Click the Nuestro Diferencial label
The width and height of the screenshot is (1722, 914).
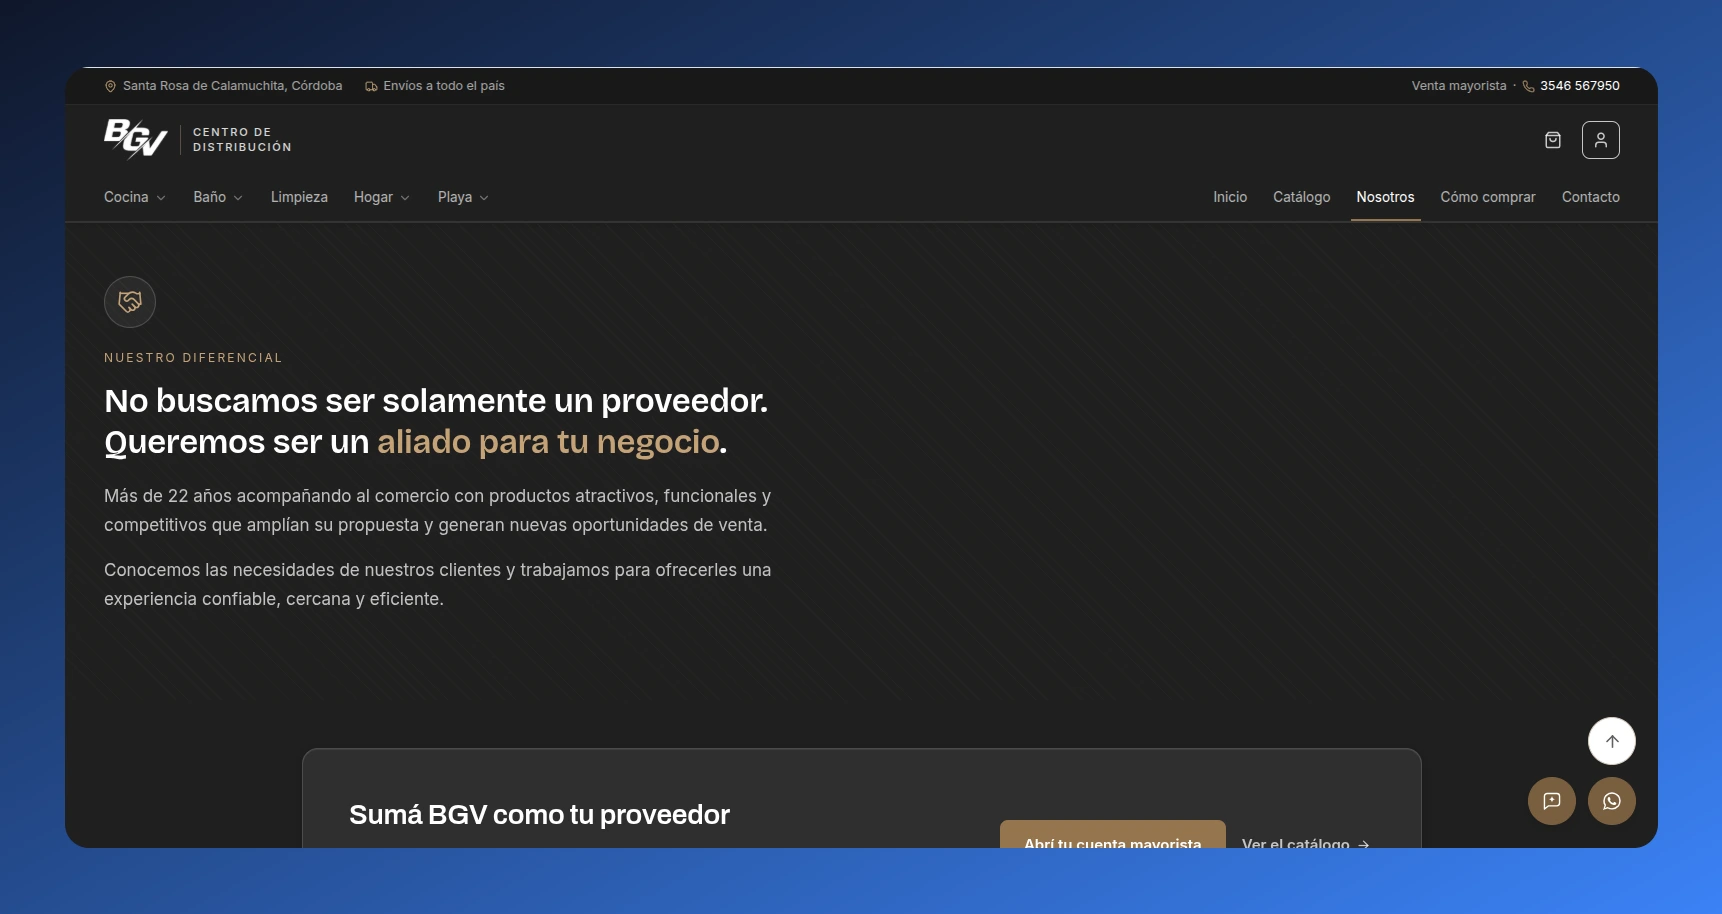(x=193, y=358)
